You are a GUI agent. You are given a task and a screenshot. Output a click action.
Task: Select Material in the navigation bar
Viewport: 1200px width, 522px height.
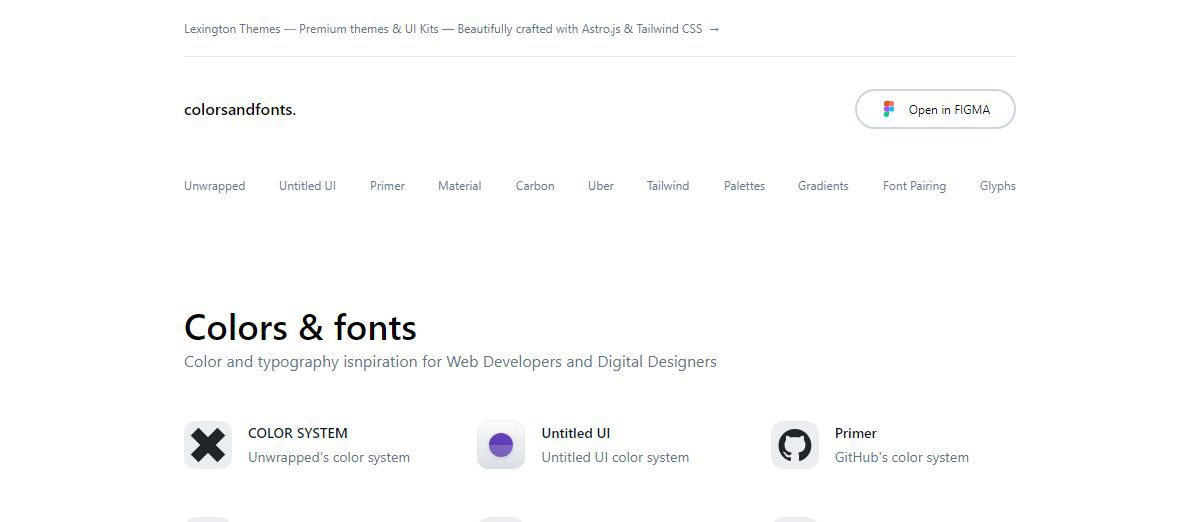click(x=460, y=186)
